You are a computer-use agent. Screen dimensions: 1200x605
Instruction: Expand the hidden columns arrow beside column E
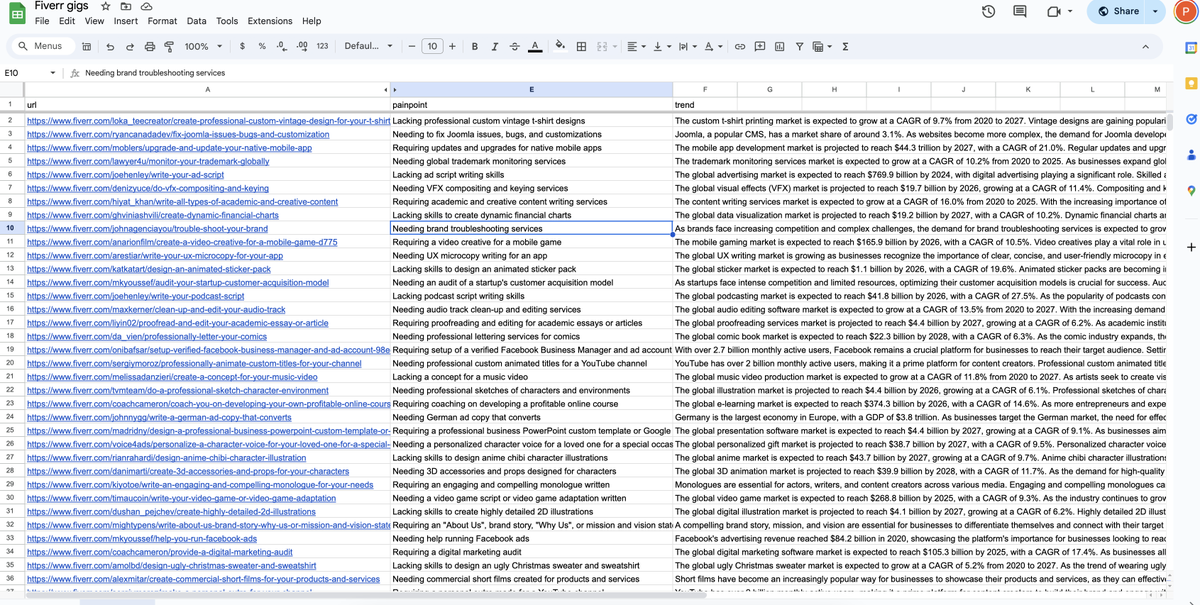point(395,90)
